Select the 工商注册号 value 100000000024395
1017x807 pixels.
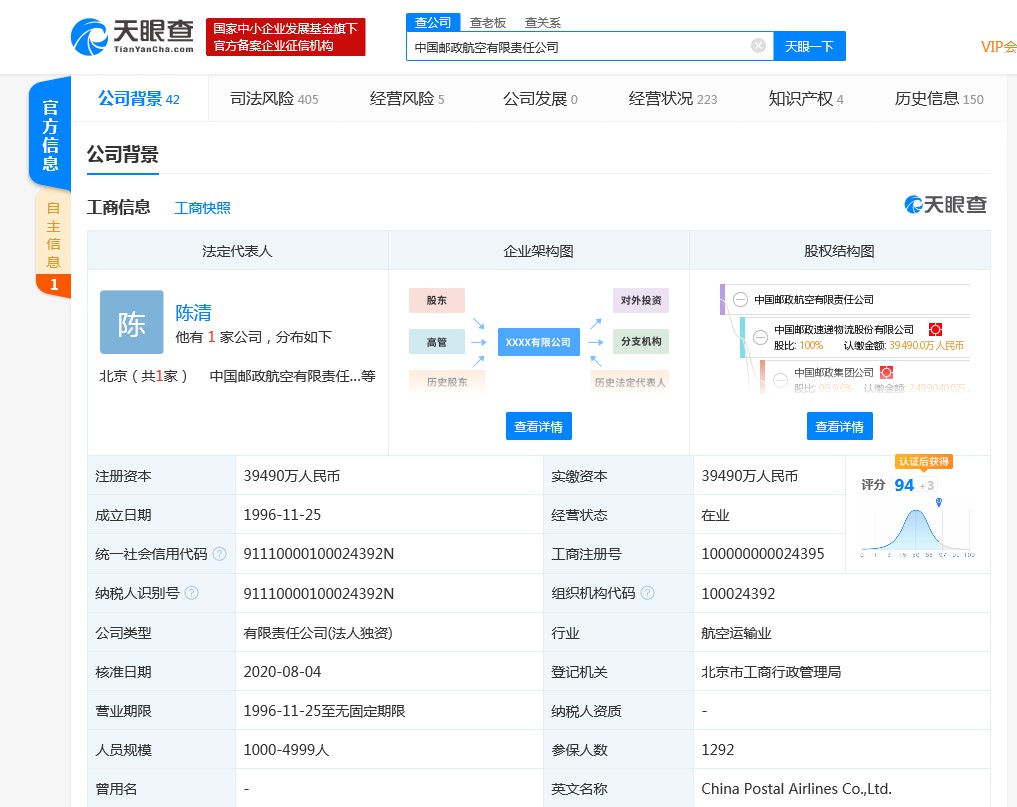[x=763, y=554]
